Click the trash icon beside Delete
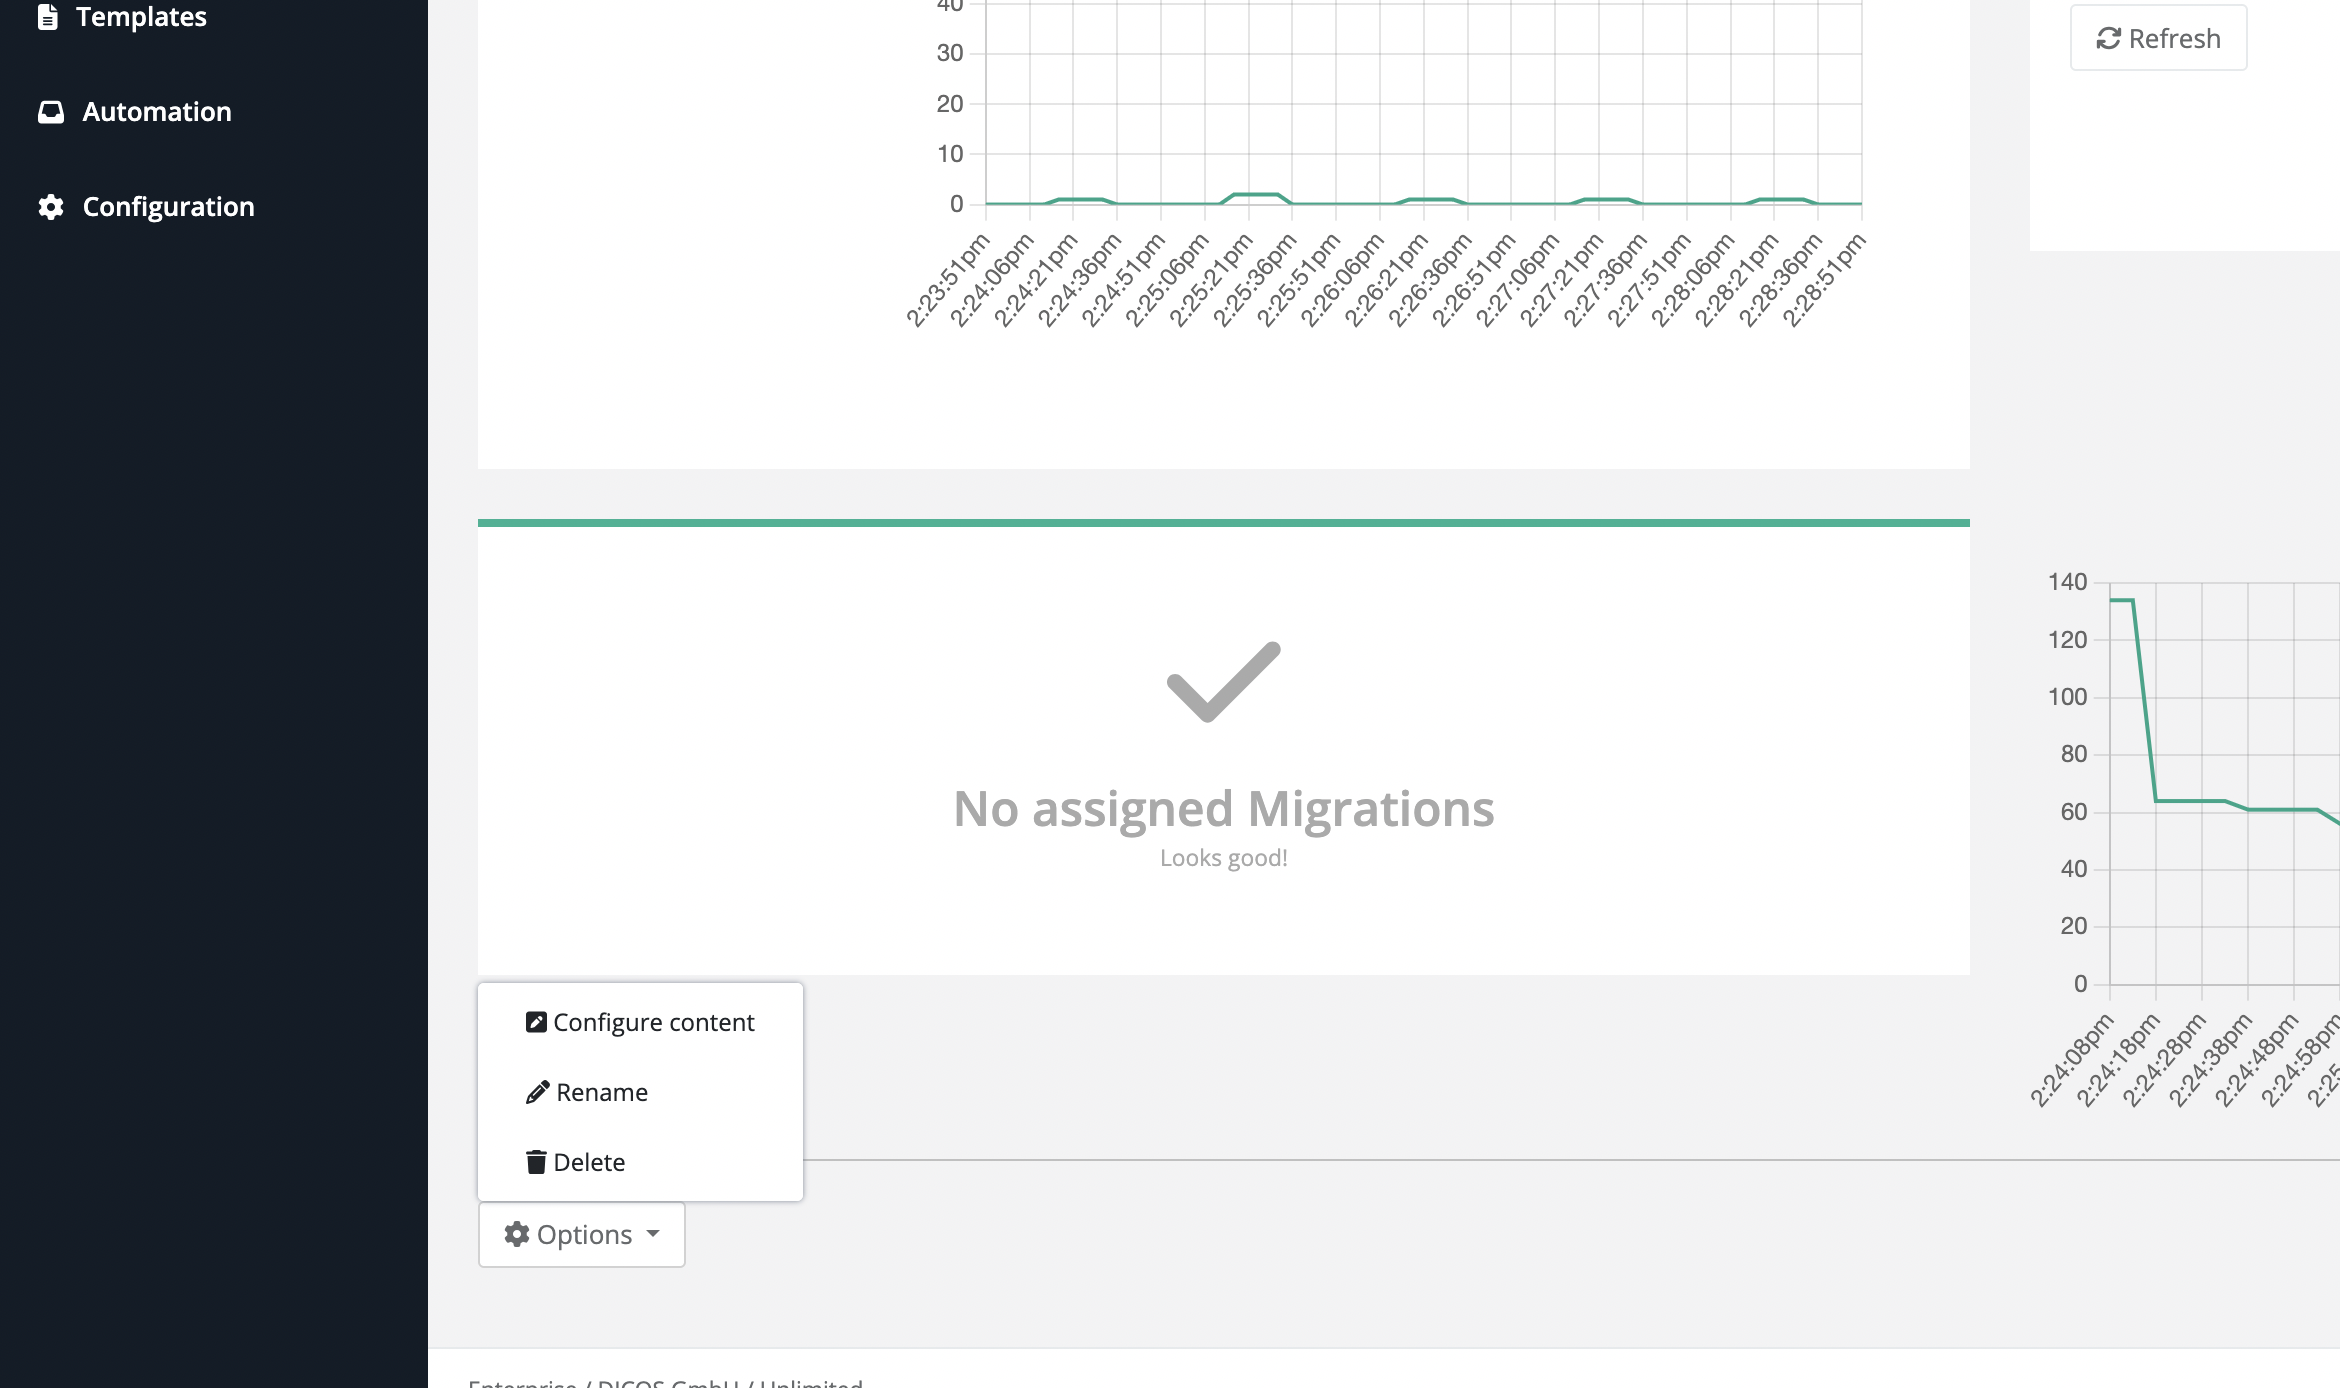Viewport: 2340px width, 1388px height. 537,1161
